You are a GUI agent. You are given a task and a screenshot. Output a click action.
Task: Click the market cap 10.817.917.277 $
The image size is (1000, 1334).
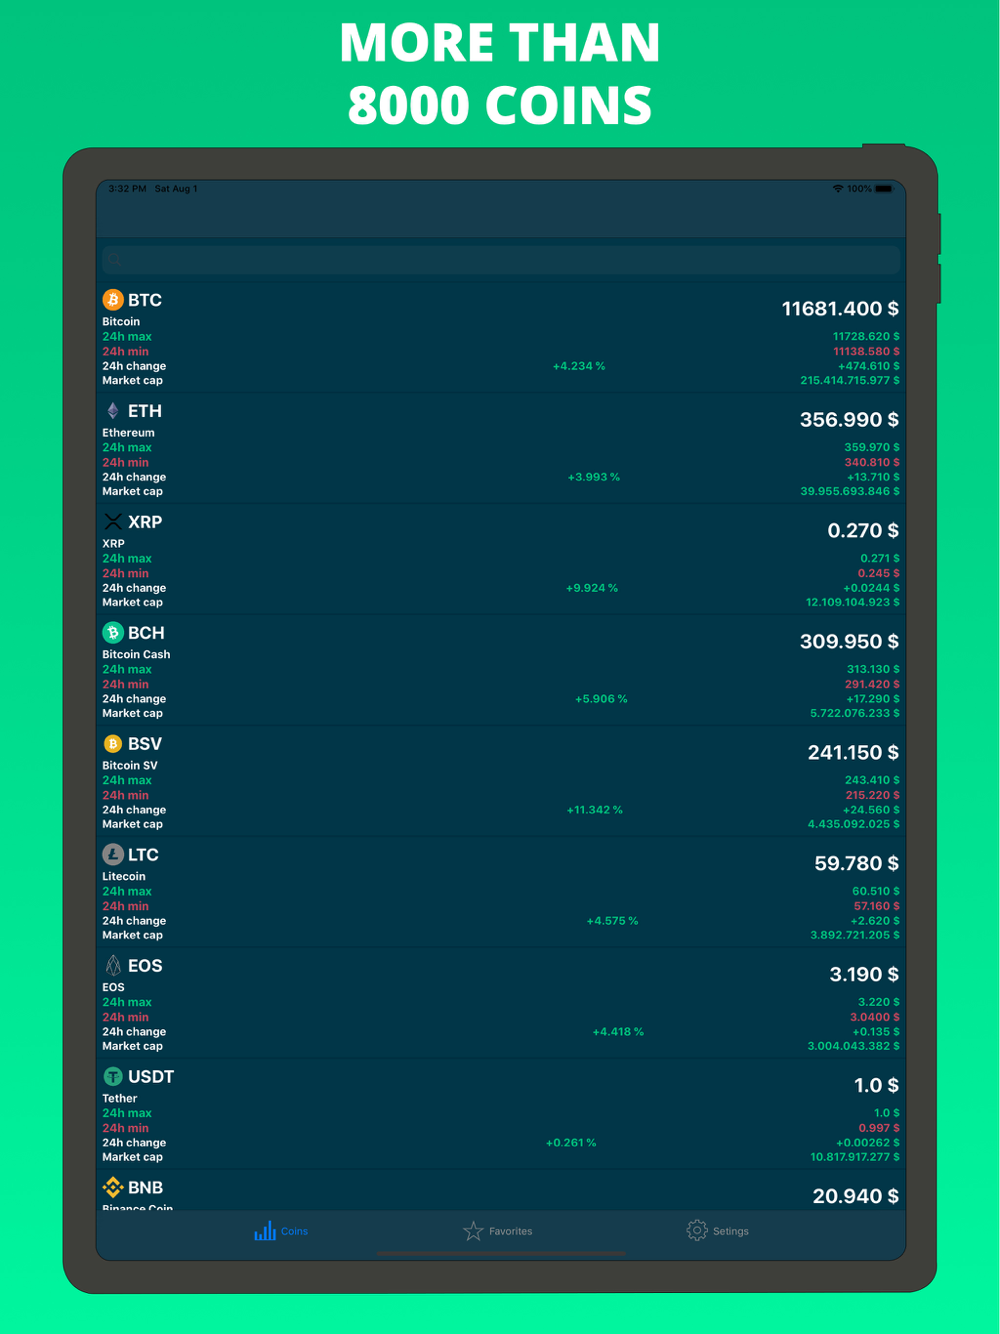point(855,1158)
